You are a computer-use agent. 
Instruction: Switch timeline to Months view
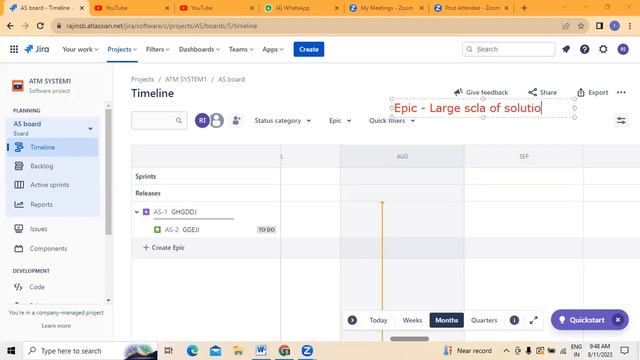point(447,320)
